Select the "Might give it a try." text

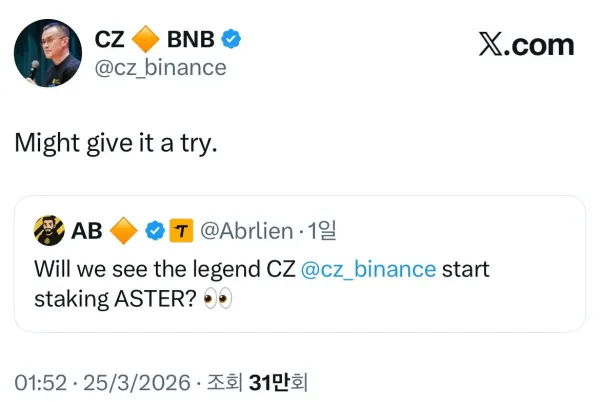click(x=115, y=142)
